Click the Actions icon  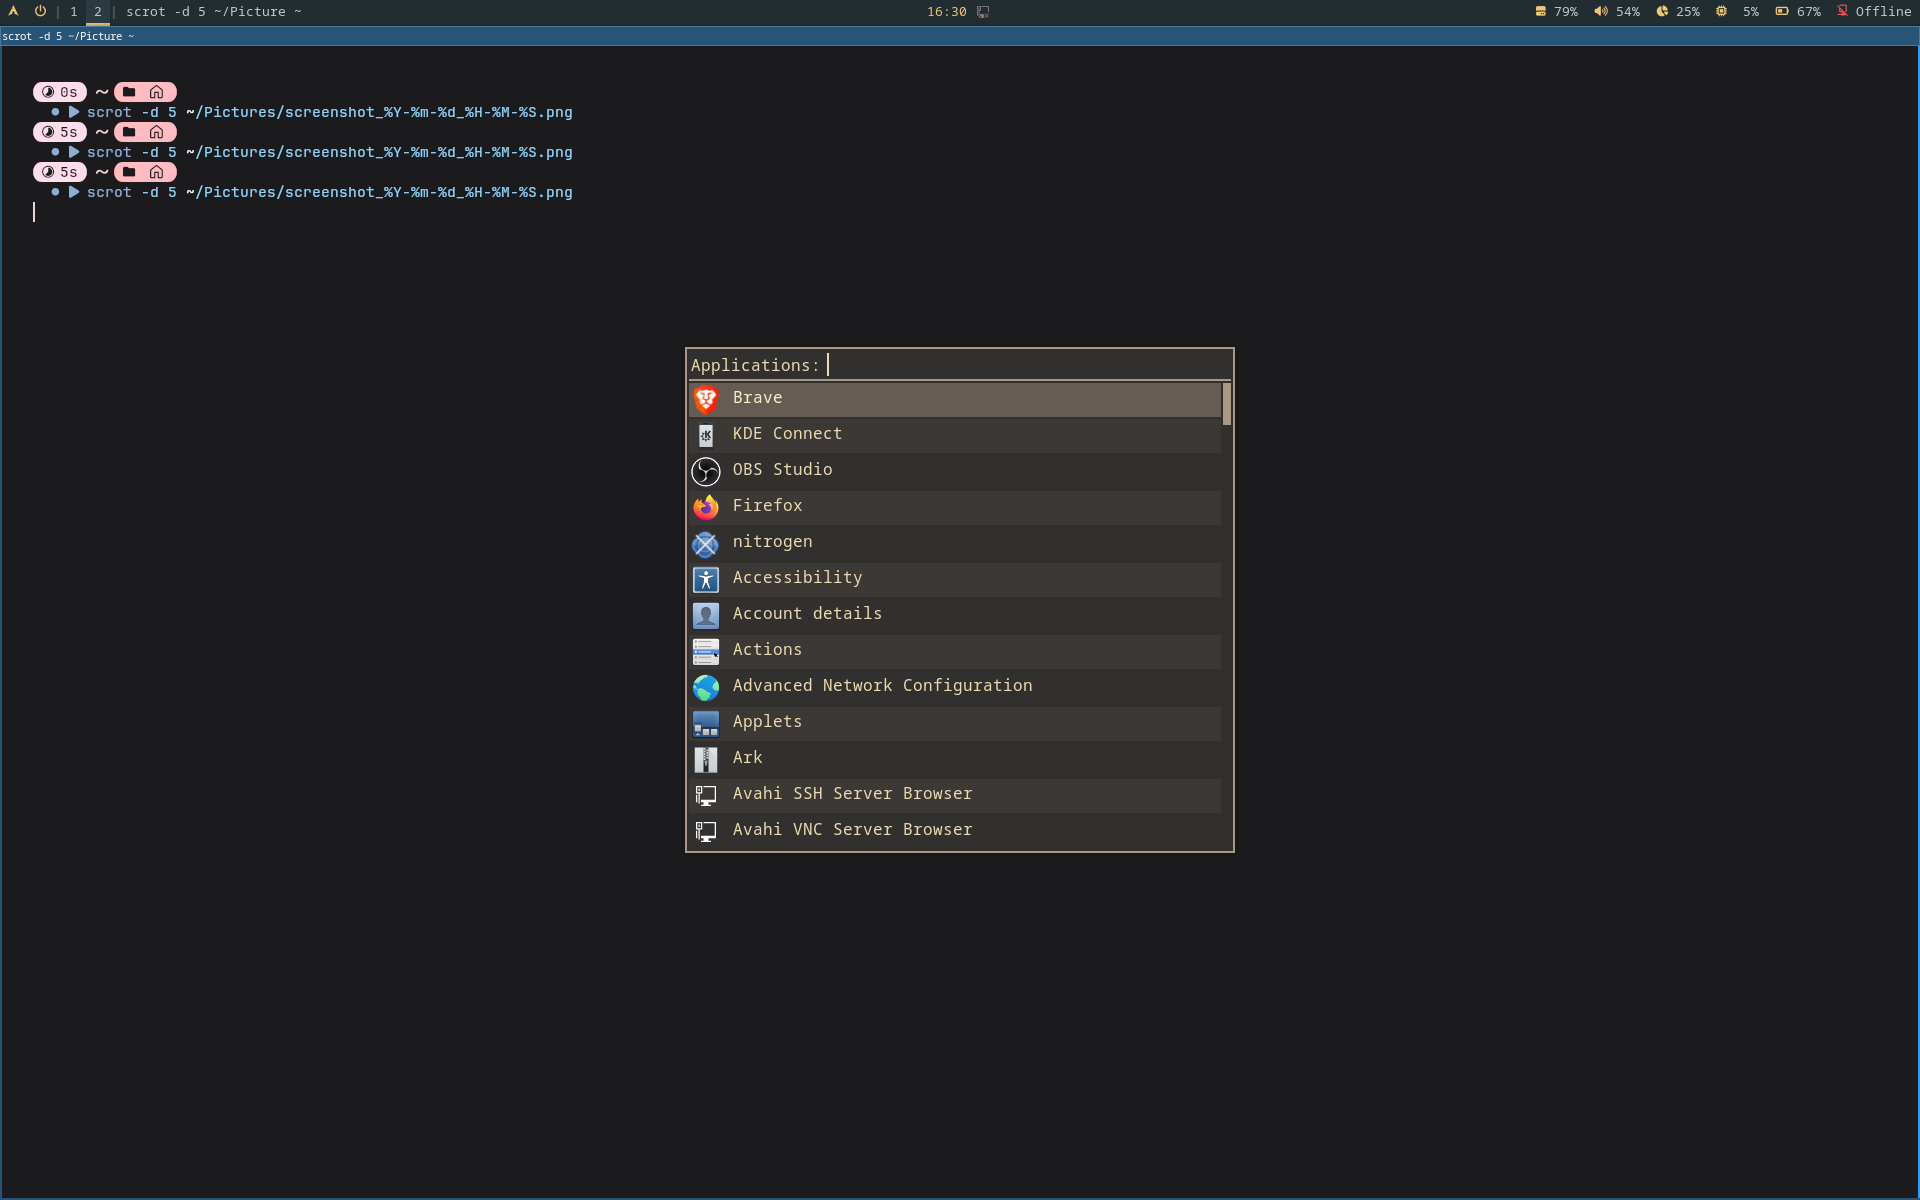(706, 651)
